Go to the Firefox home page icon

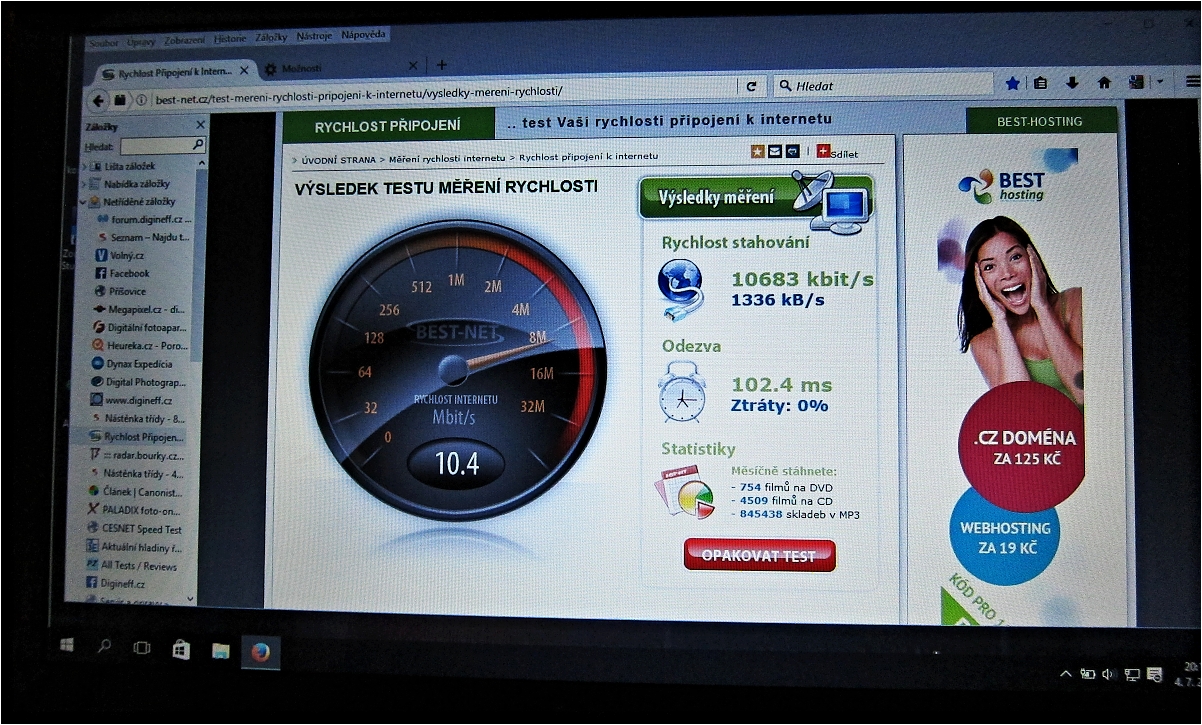coord(1104,84)
